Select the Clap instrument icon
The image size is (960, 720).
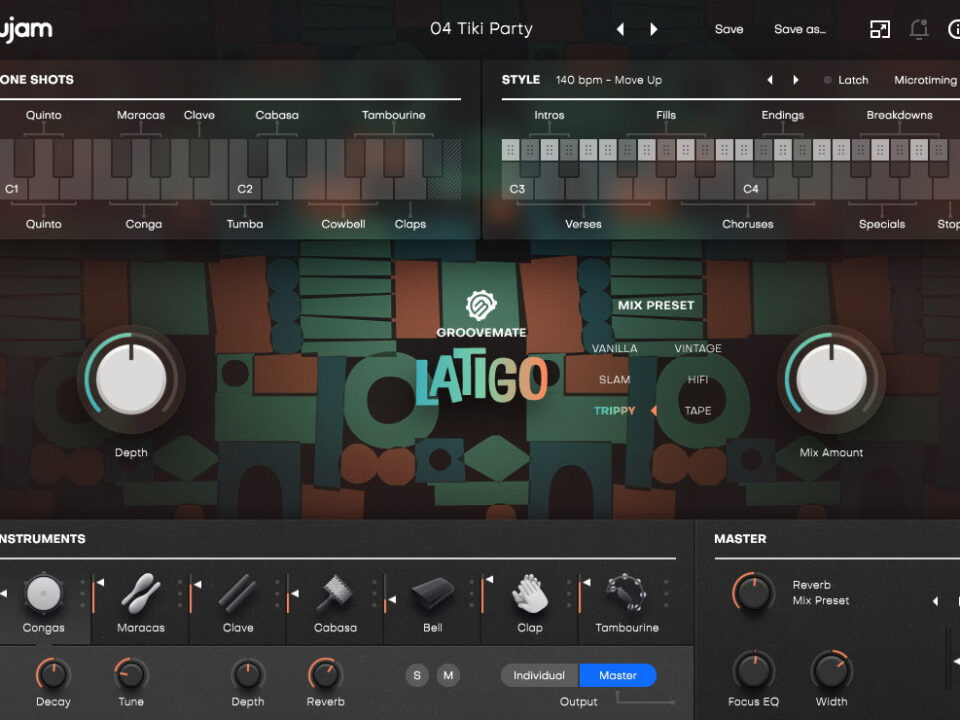(529, 594)
